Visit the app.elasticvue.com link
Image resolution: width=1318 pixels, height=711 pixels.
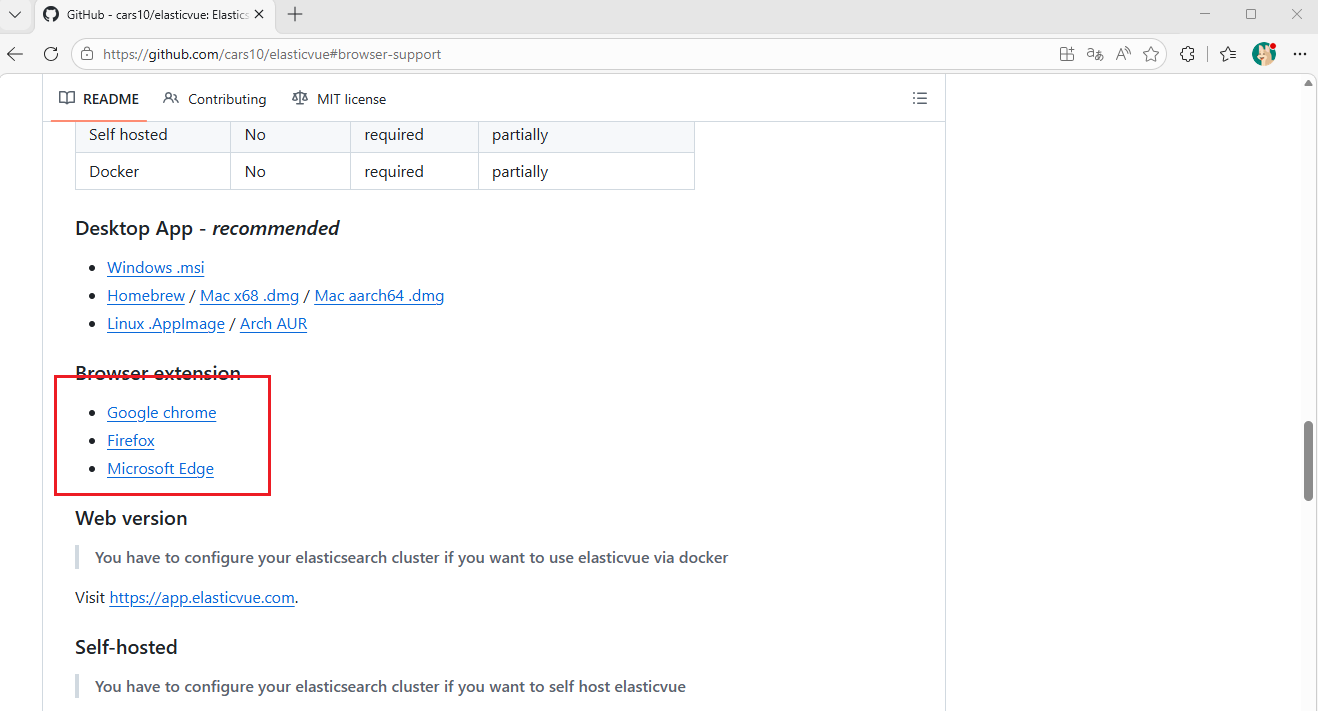(202, 597)
